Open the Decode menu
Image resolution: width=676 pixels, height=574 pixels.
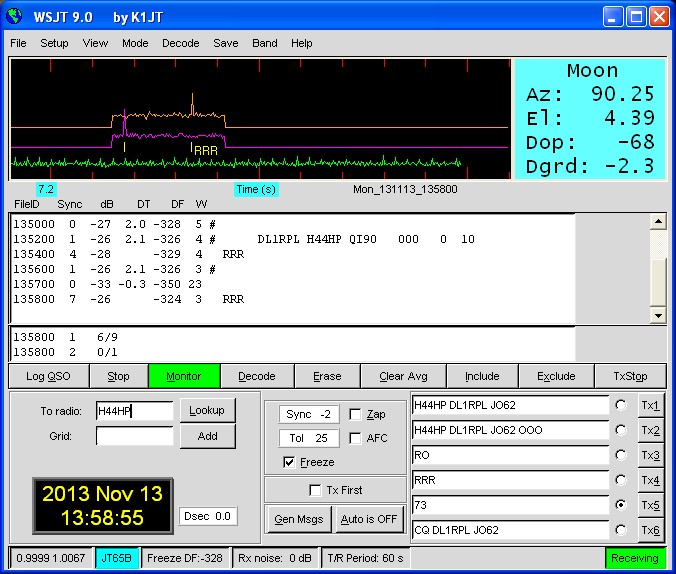coord(181,43)
